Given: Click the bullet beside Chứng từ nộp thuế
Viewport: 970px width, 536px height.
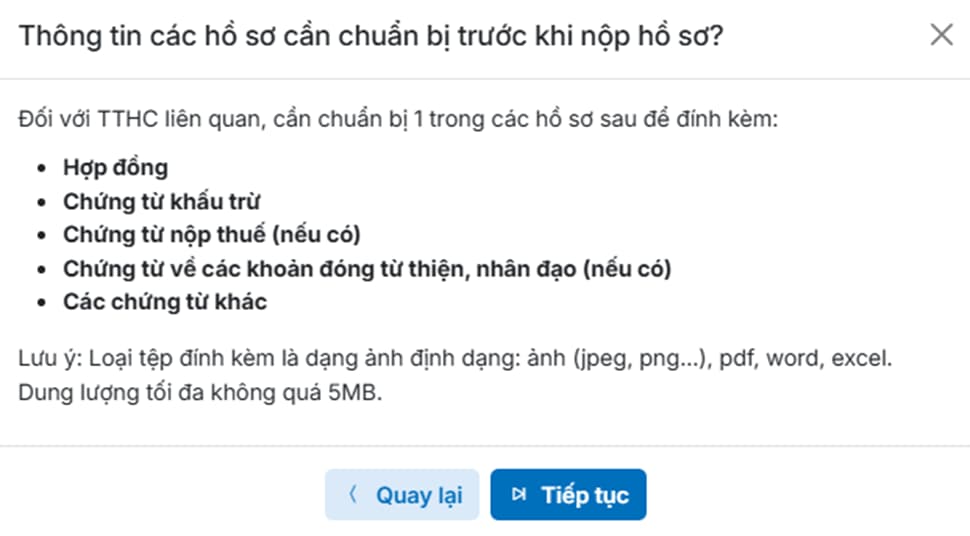Looking at the screenshot, I should click(x=41, y=236).
